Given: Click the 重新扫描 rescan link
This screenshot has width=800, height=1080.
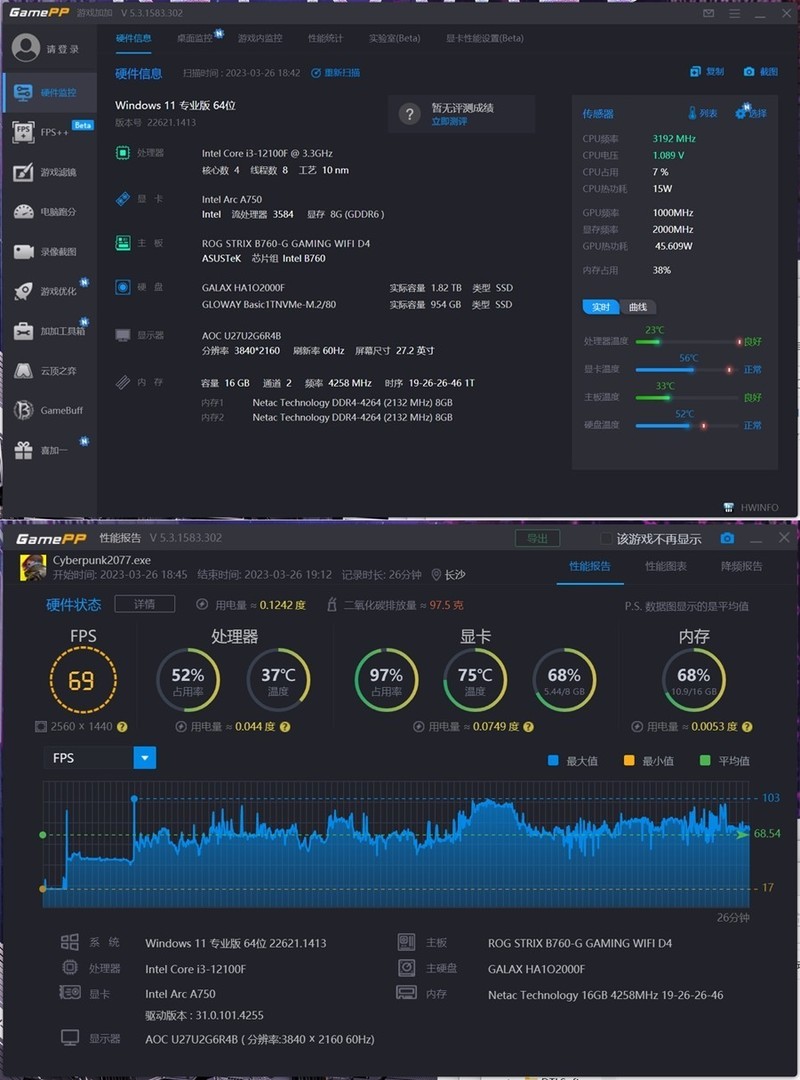Looking at the screenshot, I should 336,73.
